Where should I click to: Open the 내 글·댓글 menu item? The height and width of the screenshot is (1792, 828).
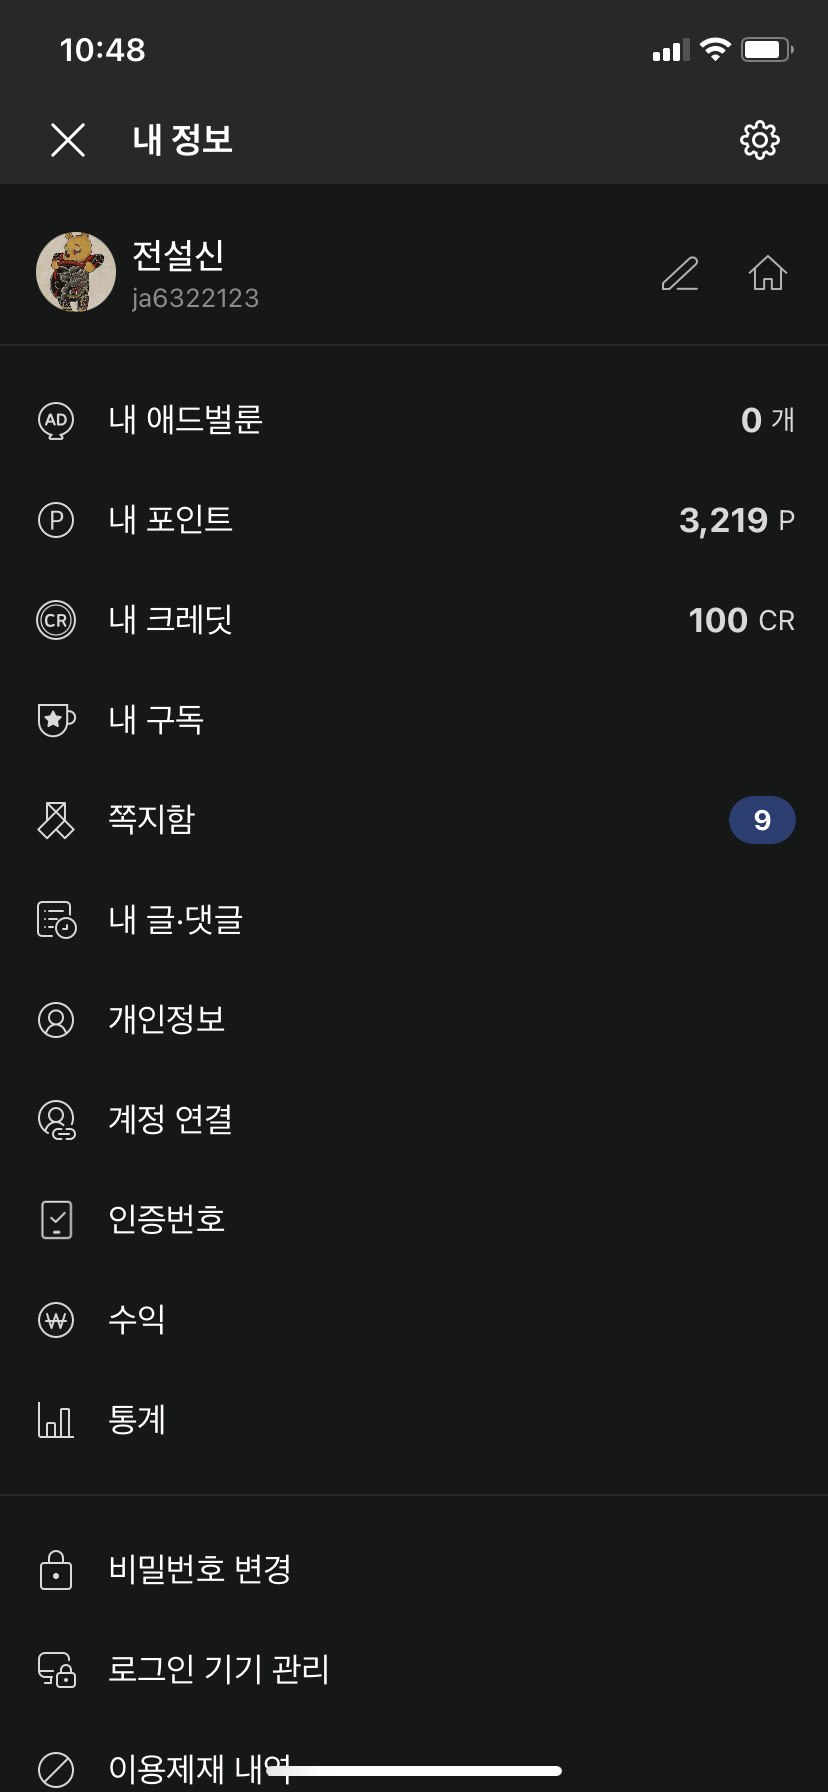[x=176, y=920]
